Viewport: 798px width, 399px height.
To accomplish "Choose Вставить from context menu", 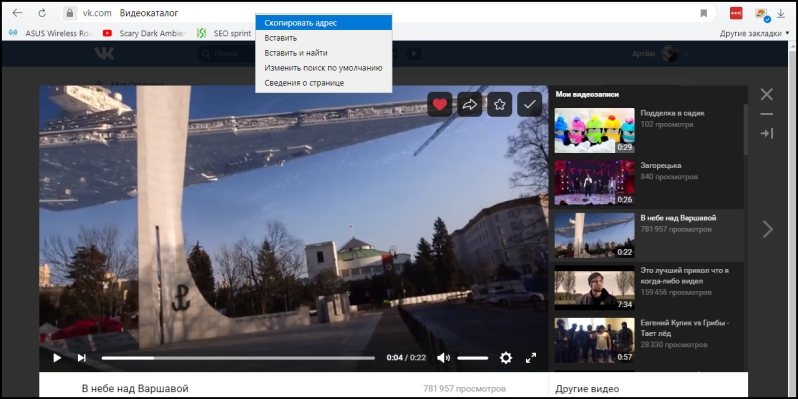I will [324, 38].
